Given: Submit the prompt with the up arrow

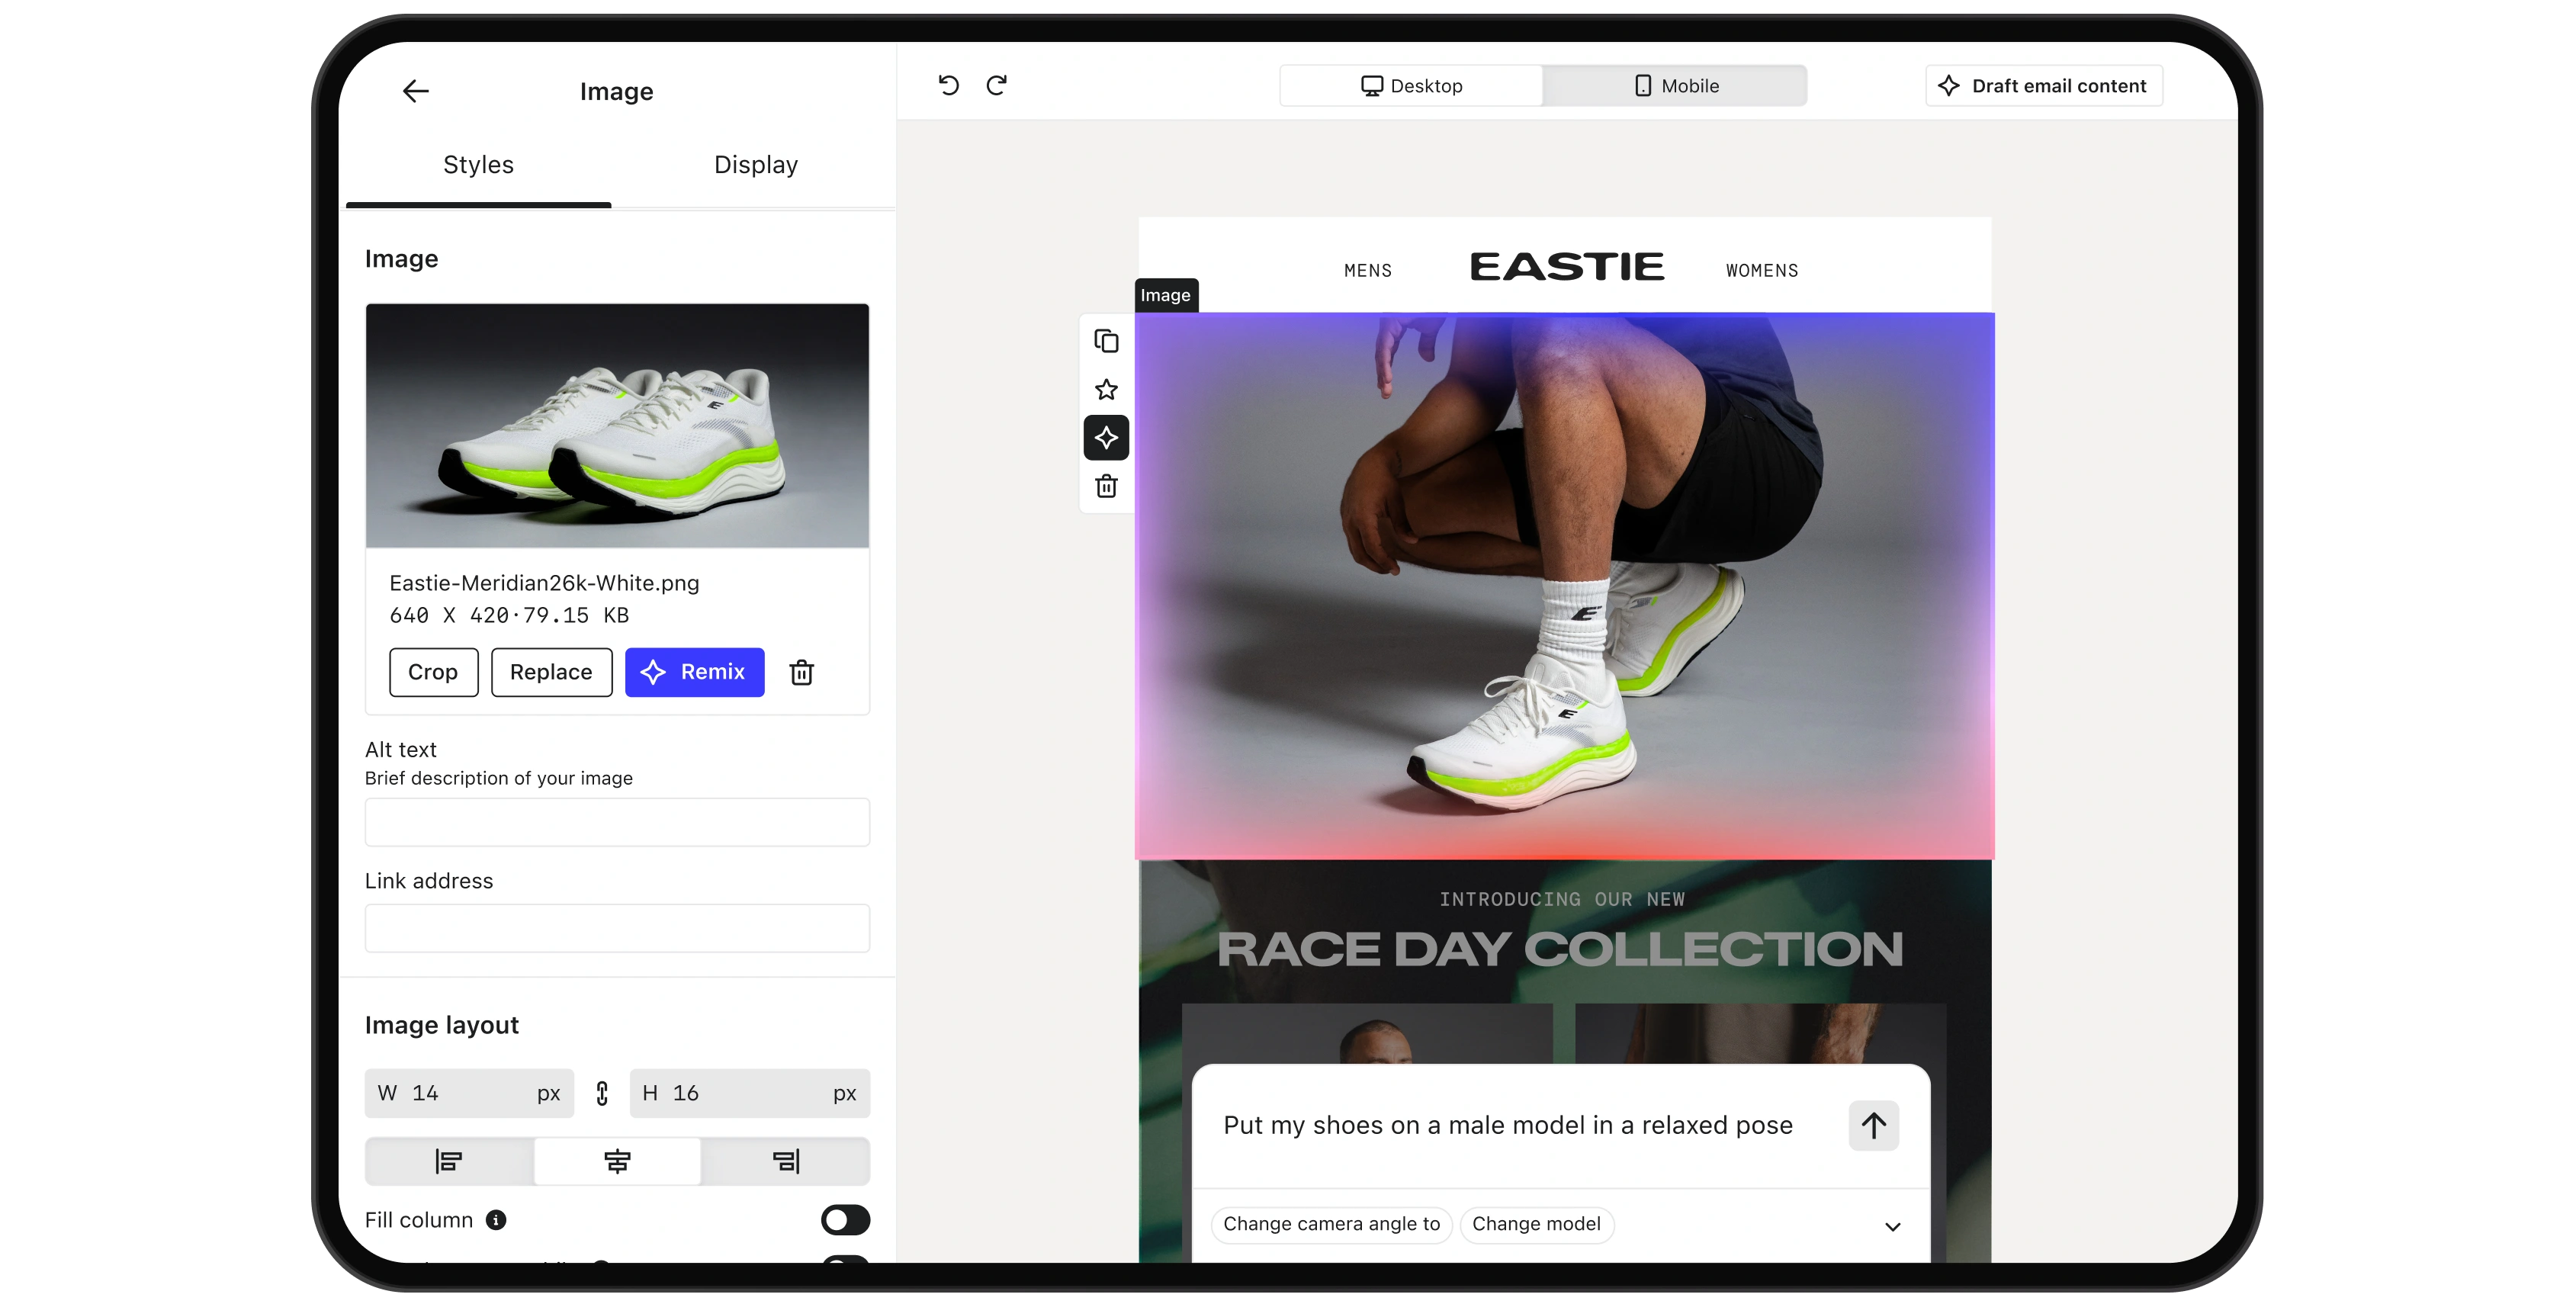Looking at the screenshot, I should [x=1873, y=1125].
